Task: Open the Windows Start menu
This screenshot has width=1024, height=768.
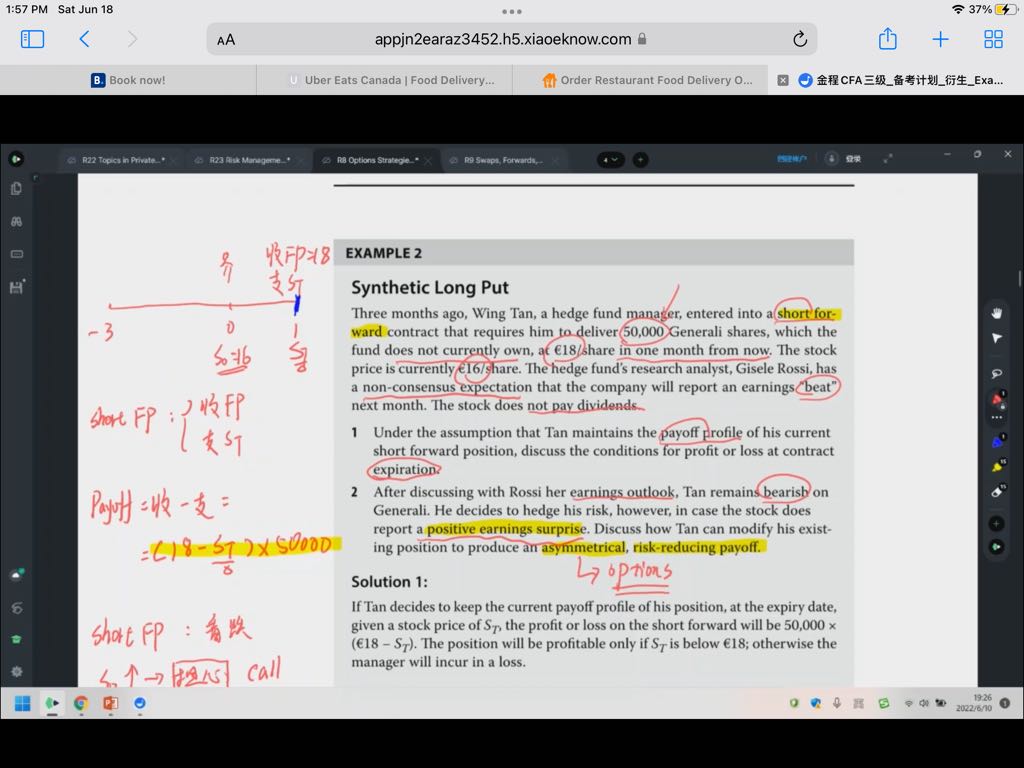Action: pos(22,703)
